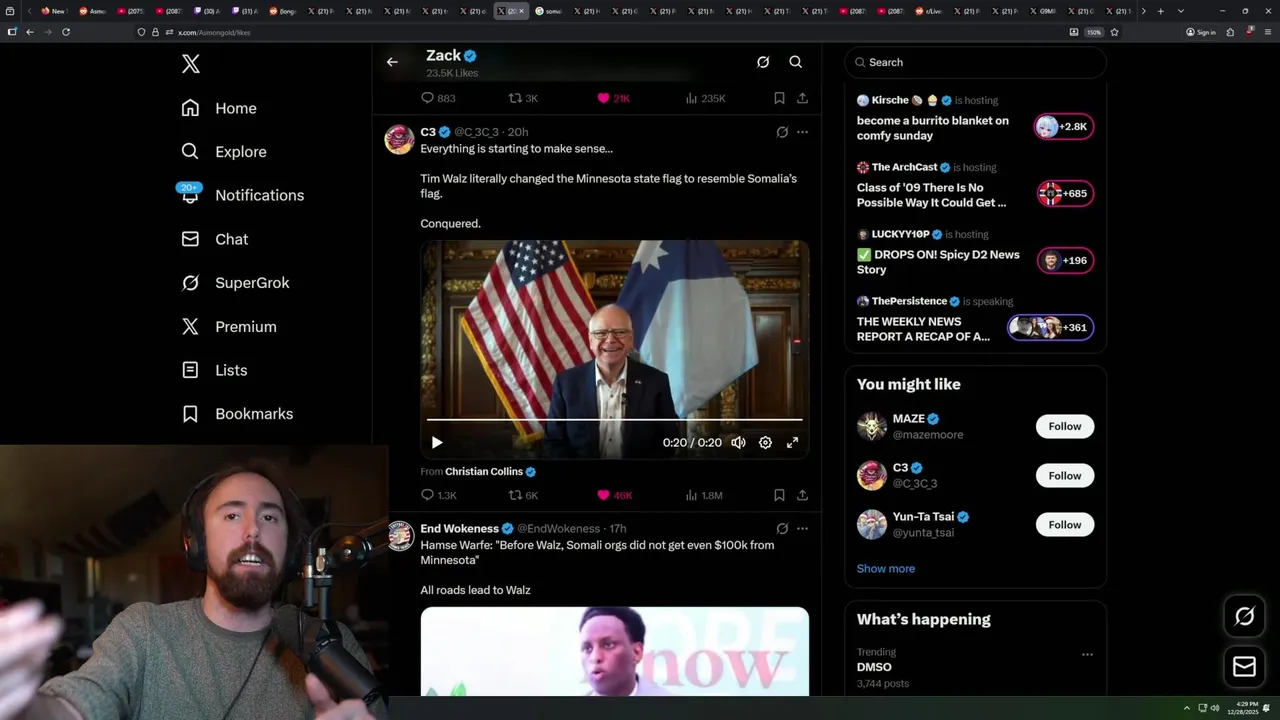The image size is (1280, 720).
Task: Open the X logo home link
Action: tap(190, 64)
